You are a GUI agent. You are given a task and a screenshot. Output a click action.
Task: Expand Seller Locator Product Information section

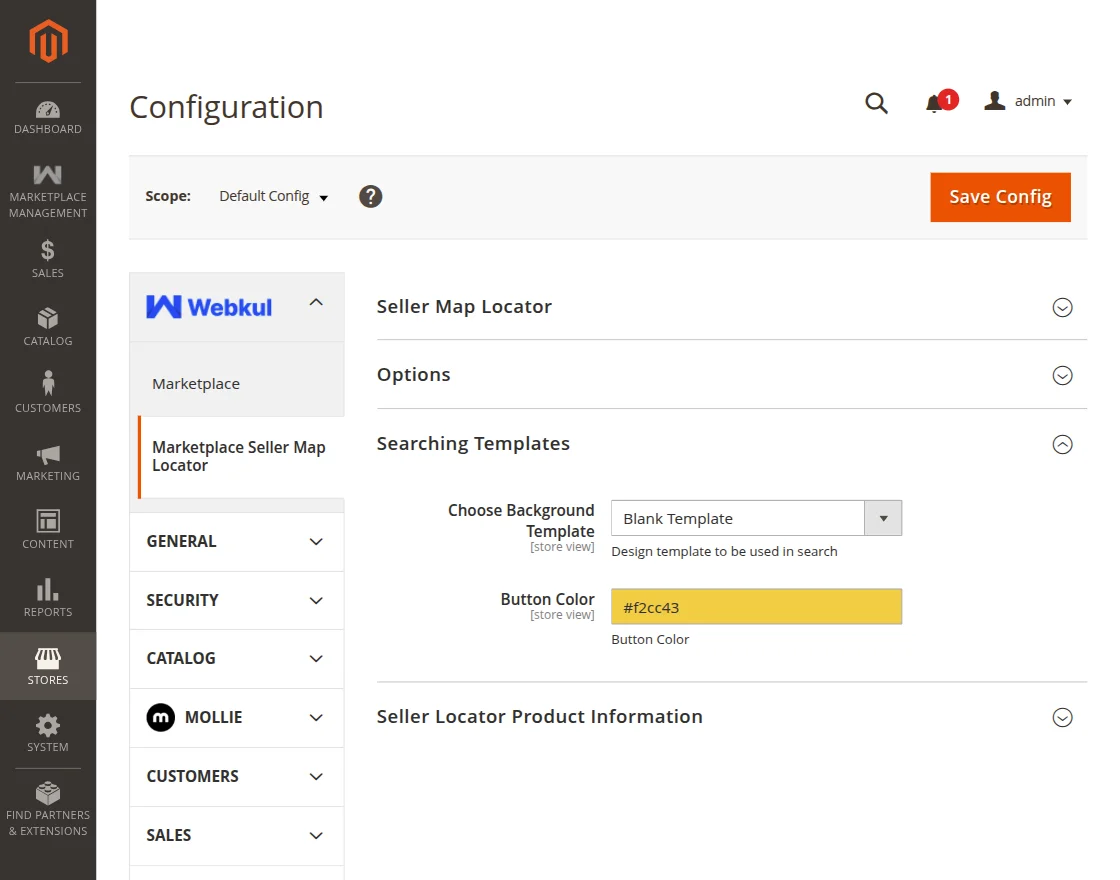pos(1062,718)
